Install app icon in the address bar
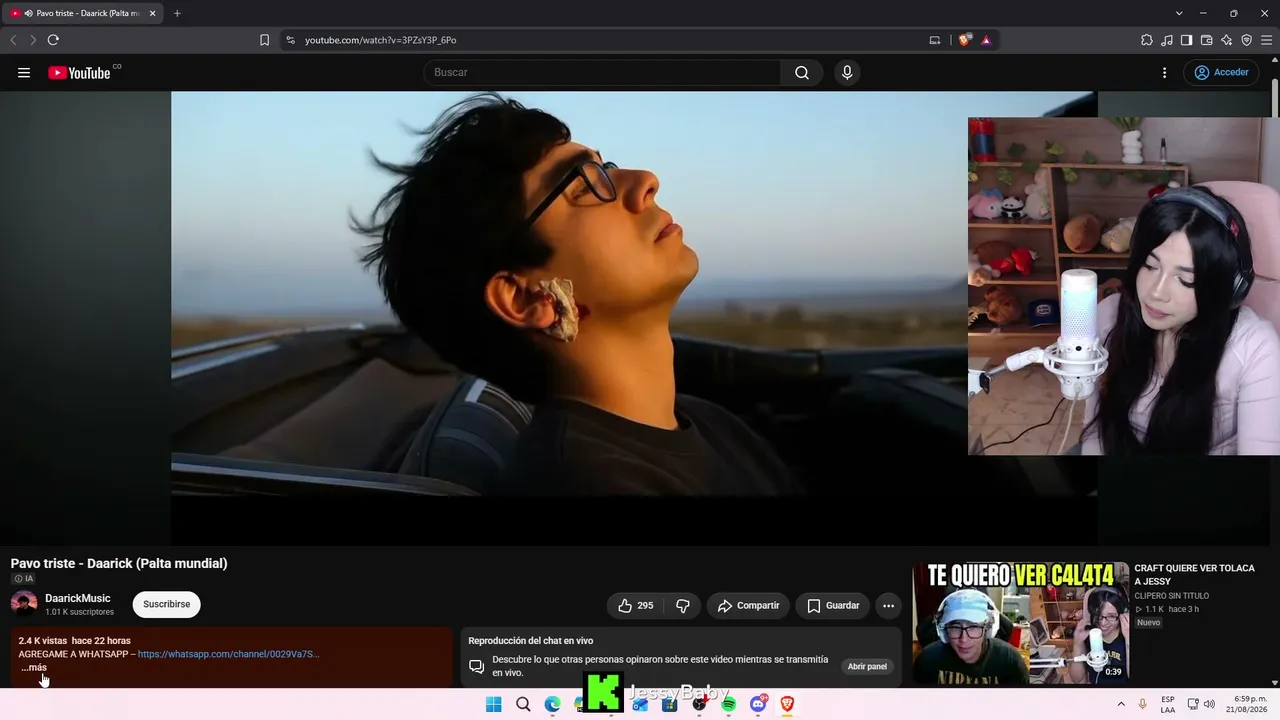The width and height of the screenshot is (1280, 720). click(x=935, y=40)
